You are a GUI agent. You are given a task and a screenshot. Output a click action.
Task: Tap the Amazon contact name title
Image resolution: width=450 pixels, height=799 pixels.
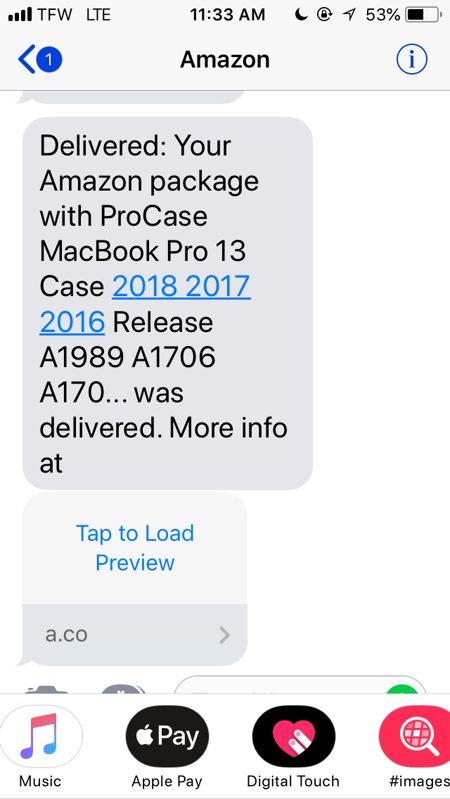coord(225,60)
